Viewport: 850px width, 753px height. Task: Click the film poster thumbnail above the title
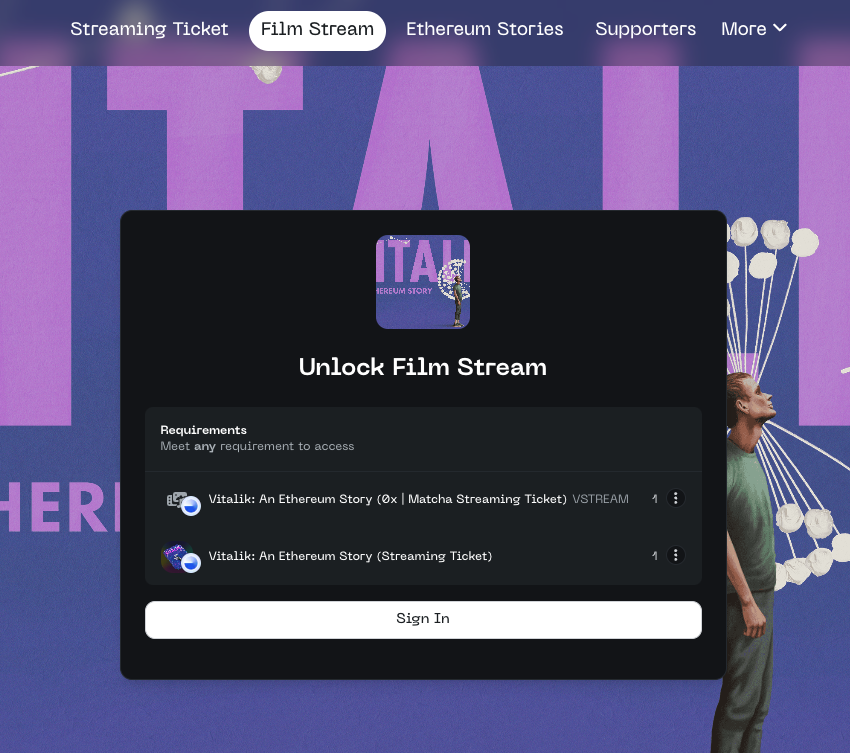click(423, 282)
